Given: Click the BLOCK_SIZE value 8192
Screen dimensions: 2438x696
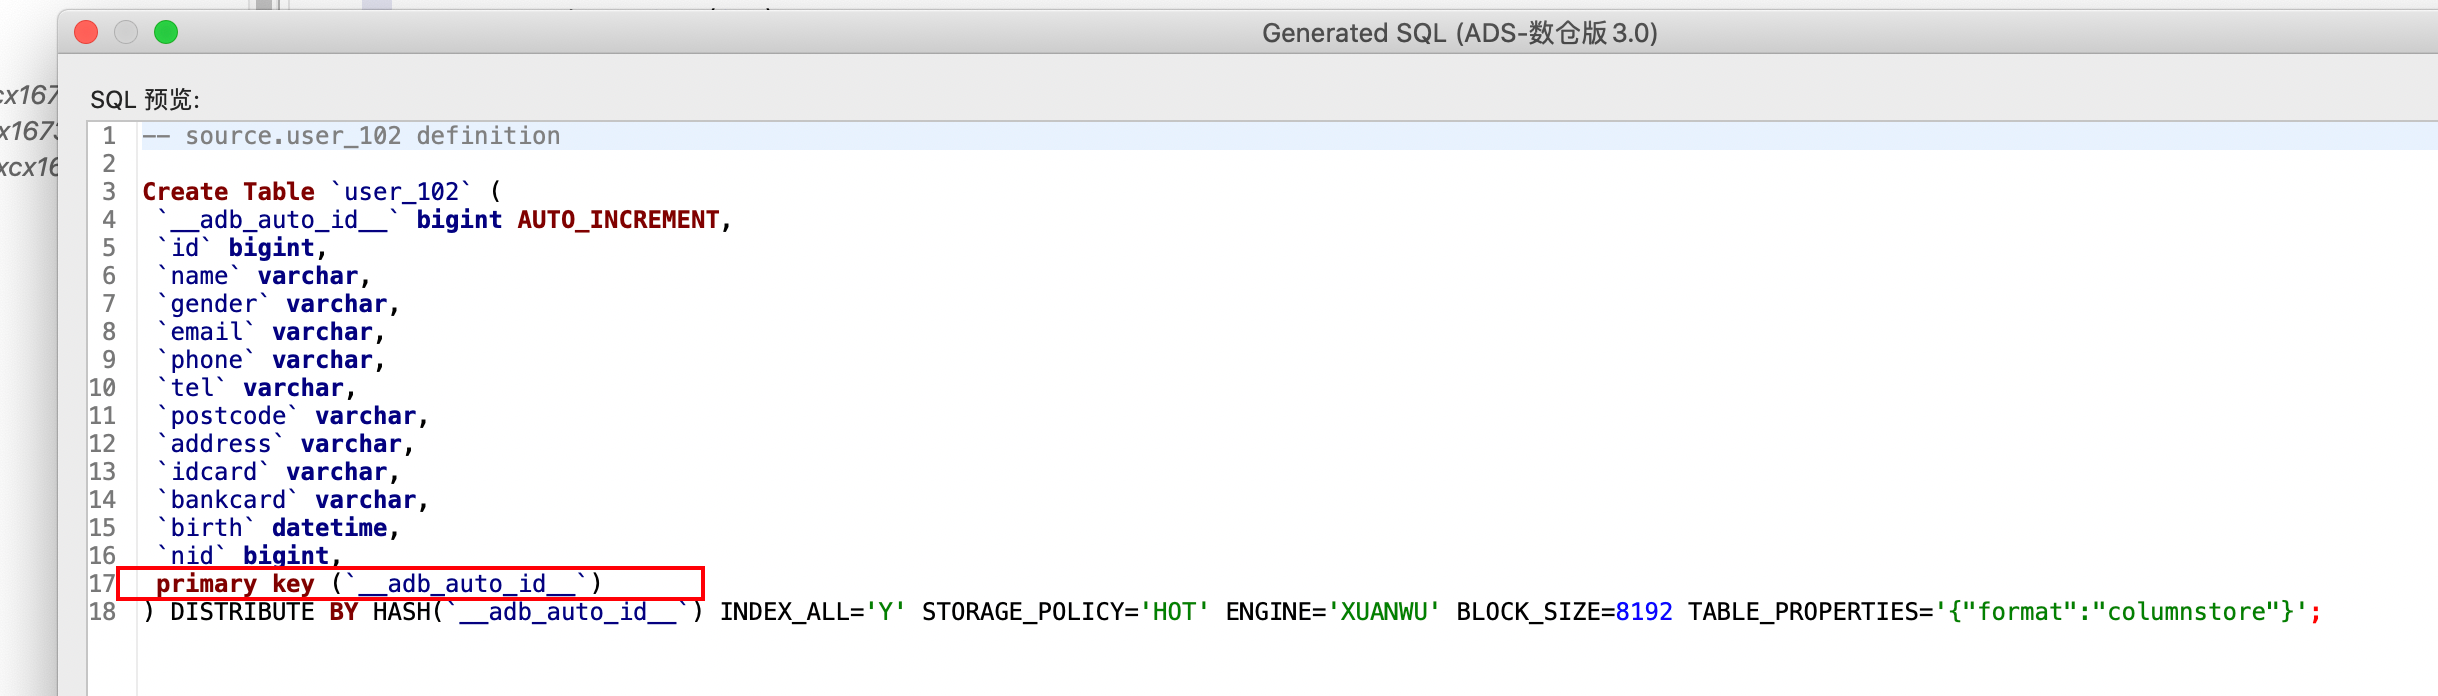Looking at the screenshot, I should [x=1643, y=612].
